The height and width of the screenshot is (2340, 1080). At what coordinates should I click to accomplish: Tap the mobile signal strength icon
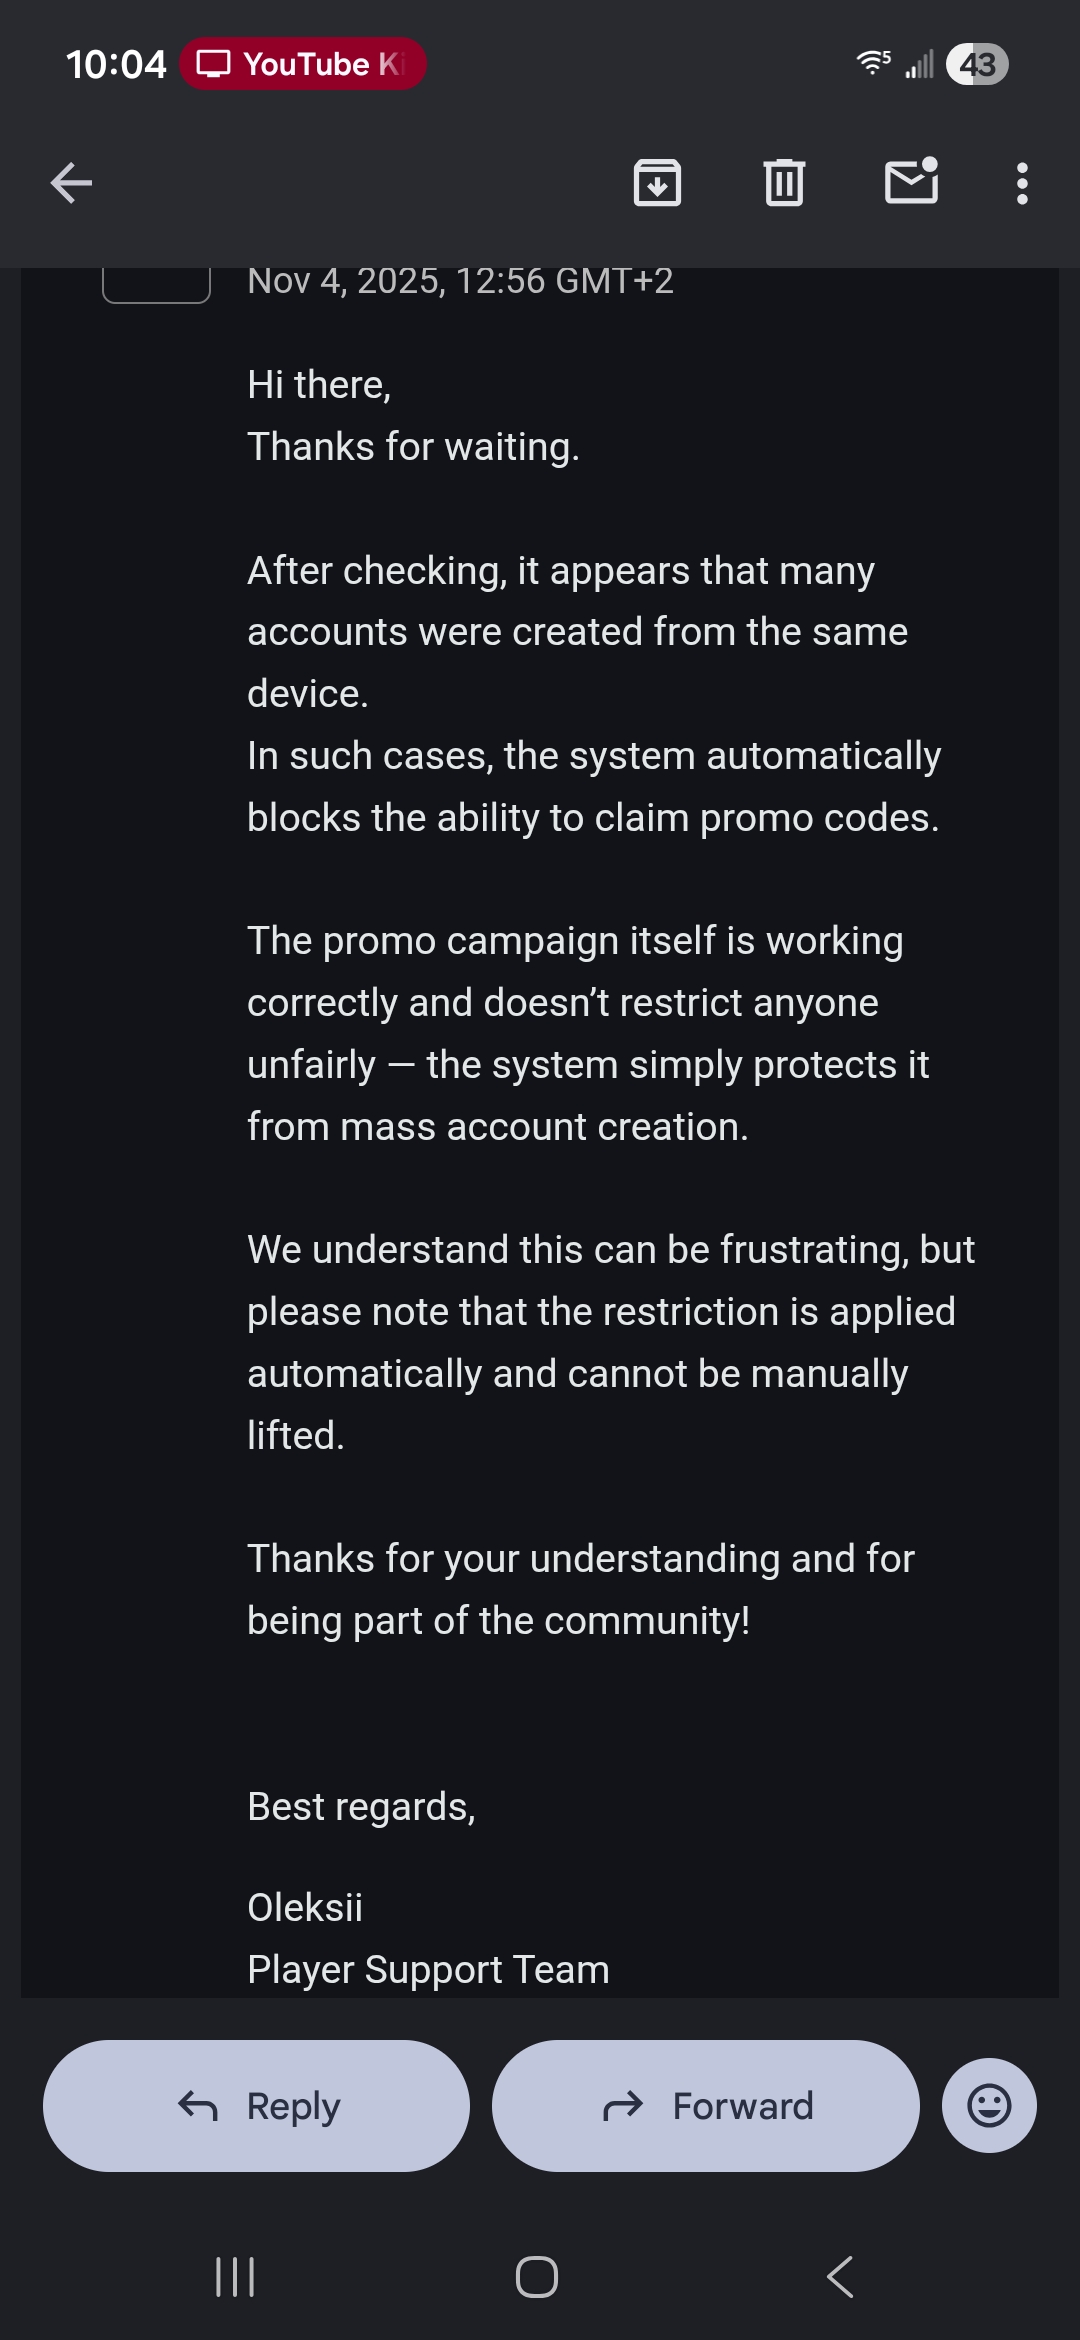coord(920,65)
